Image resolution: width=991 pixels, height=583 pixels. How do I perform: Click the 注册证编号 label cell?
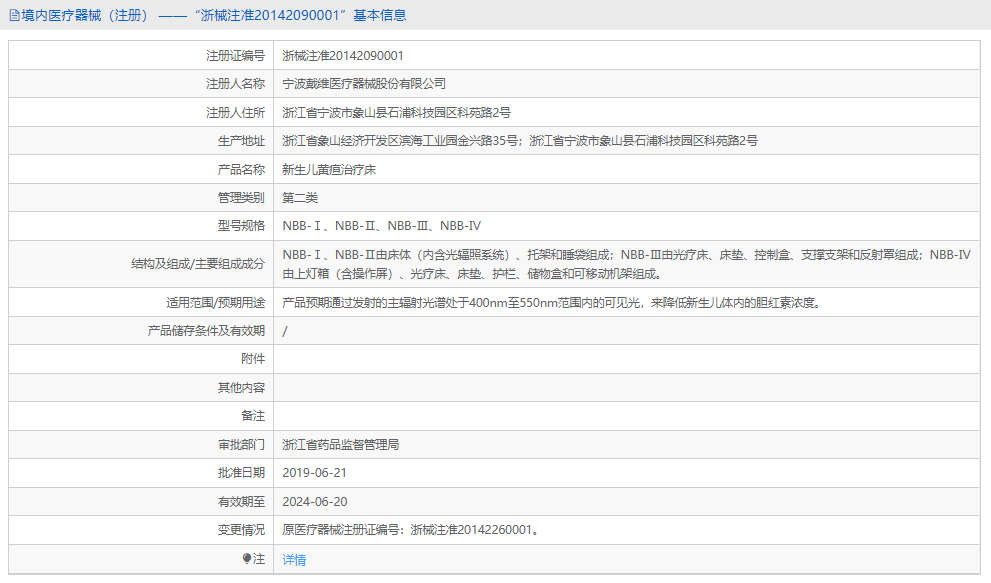tap(235, 56)
